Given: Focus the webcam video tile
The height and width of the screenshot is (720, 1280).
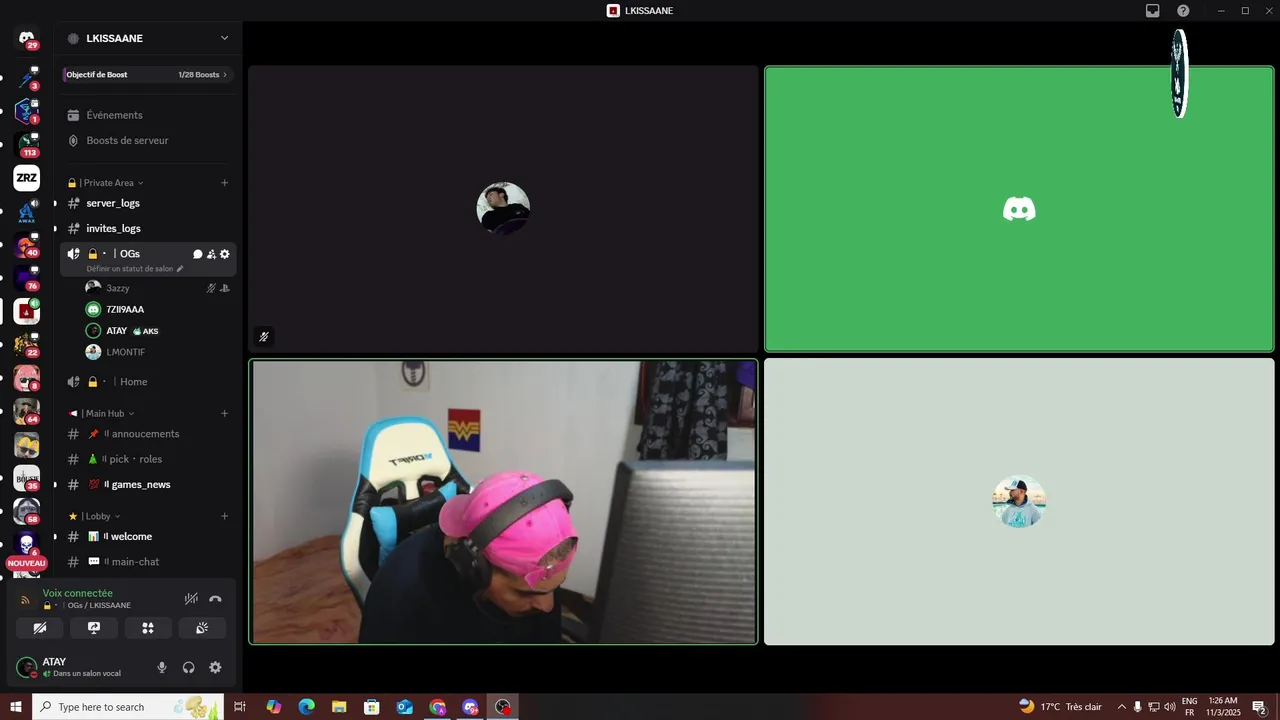Looking at the screenshot, I should 503,502.
